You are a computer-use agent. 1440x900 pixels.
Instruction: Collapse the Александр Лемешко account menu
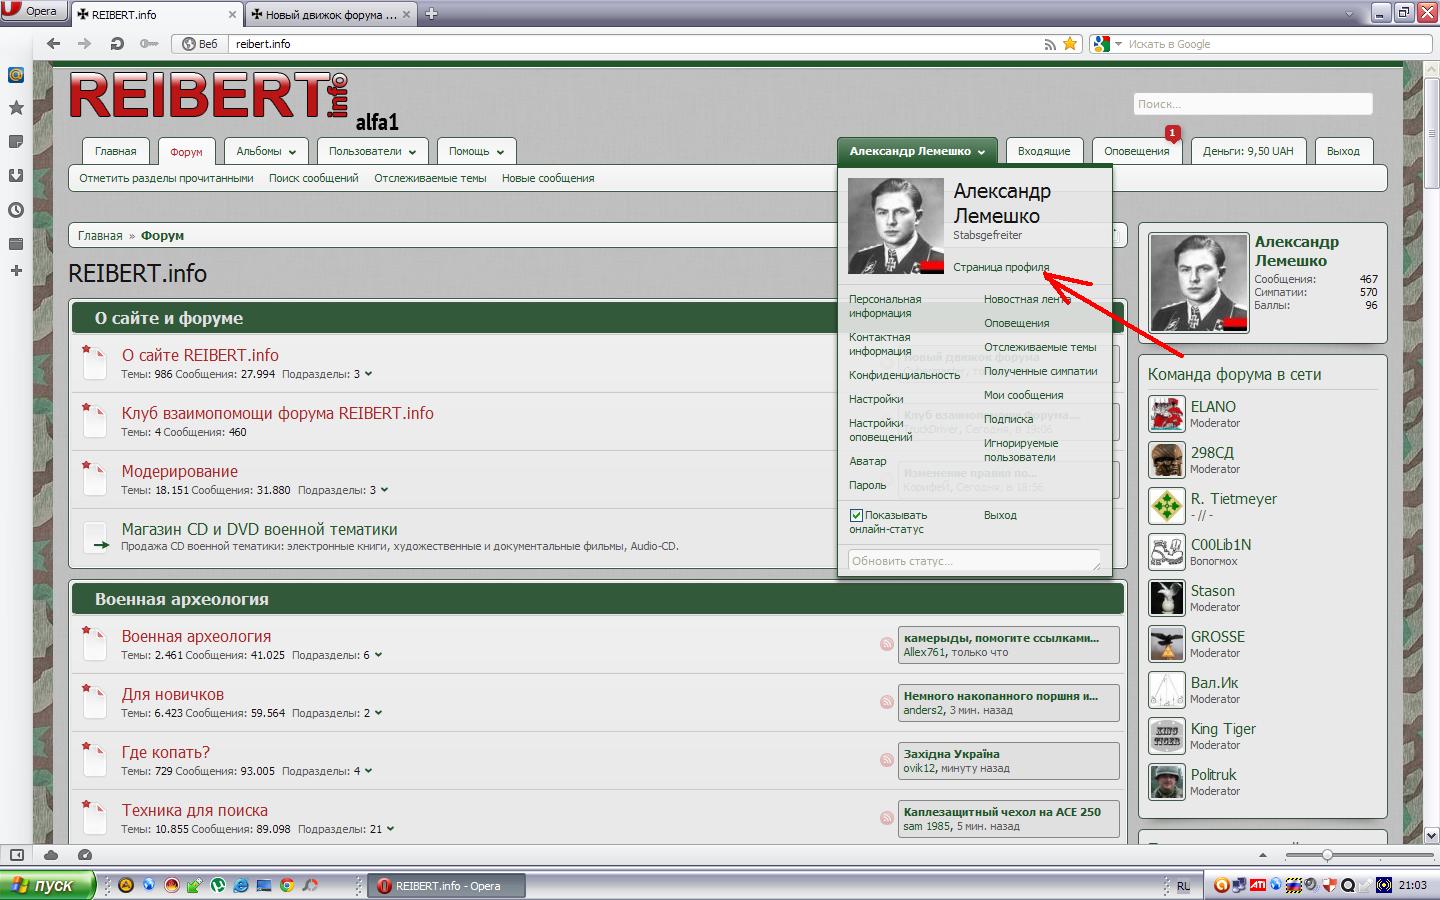click(917, 152)
